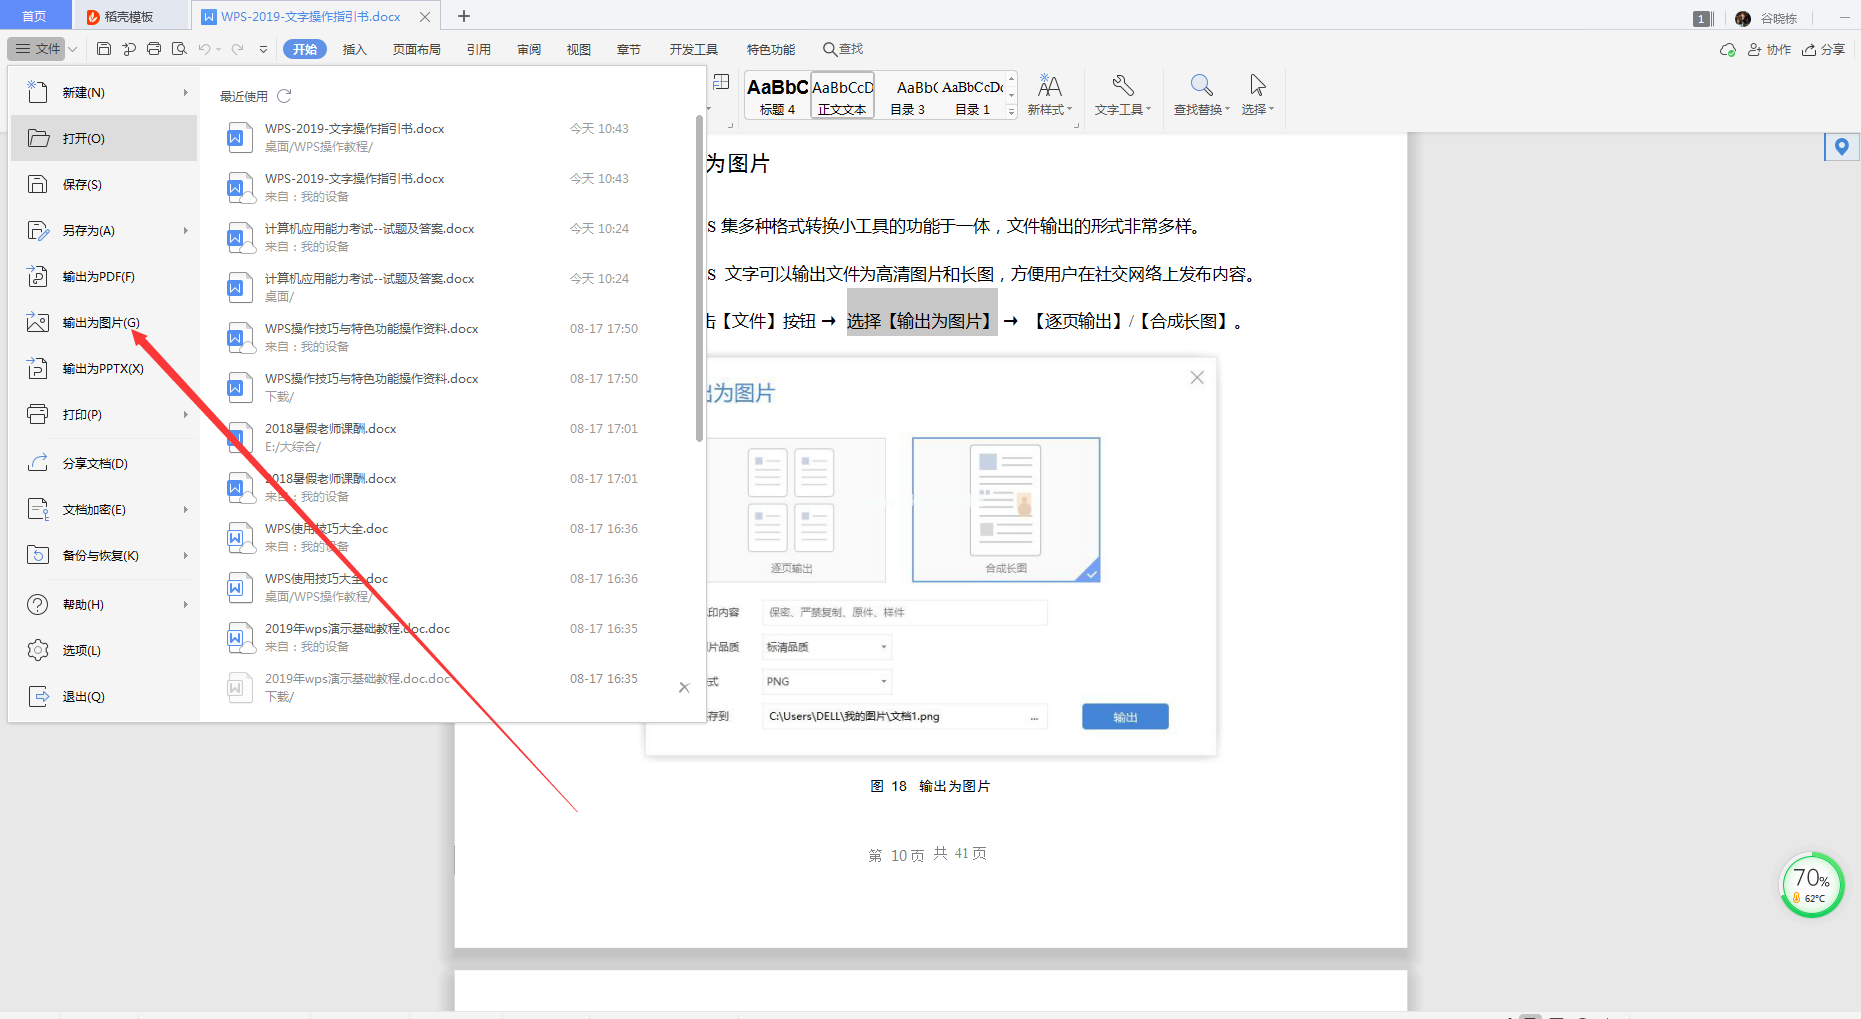Select 输出为PDF(F) menu entry
The width and height of the screenshot is (1861, 1019).
104,276
